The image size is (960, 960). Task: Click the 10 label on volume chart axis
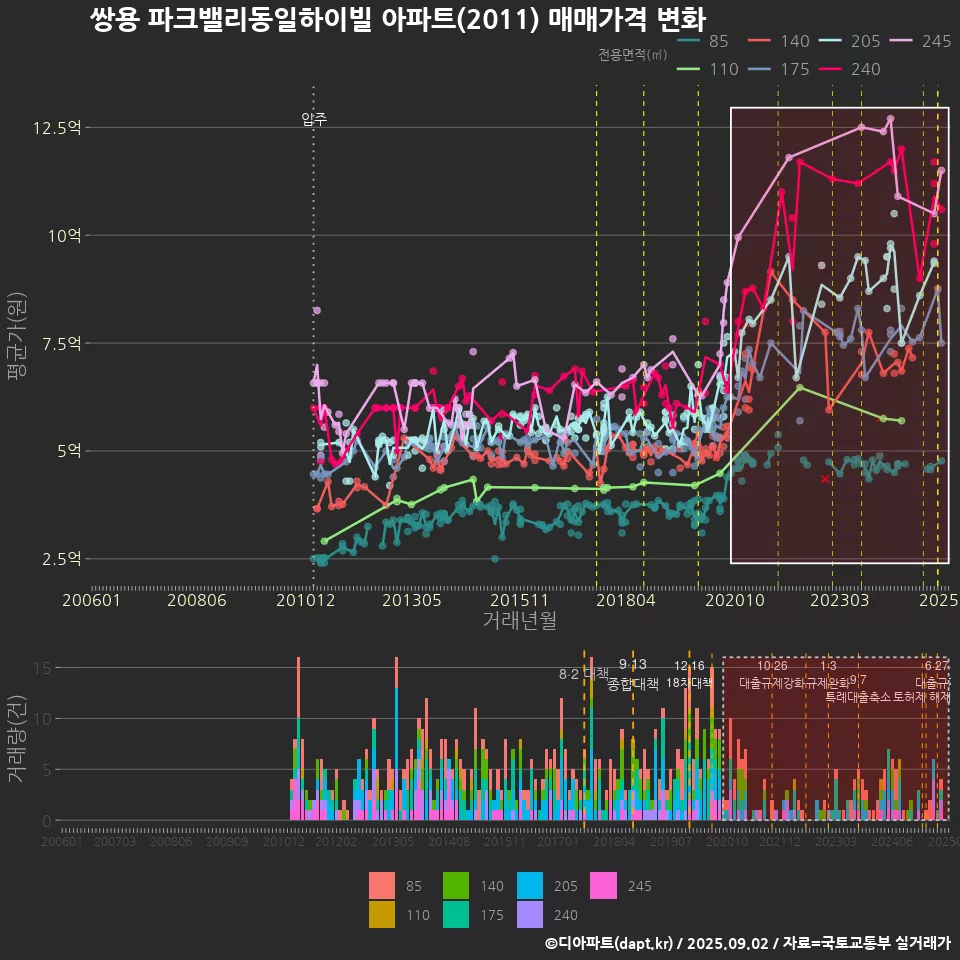click(43, 719)
